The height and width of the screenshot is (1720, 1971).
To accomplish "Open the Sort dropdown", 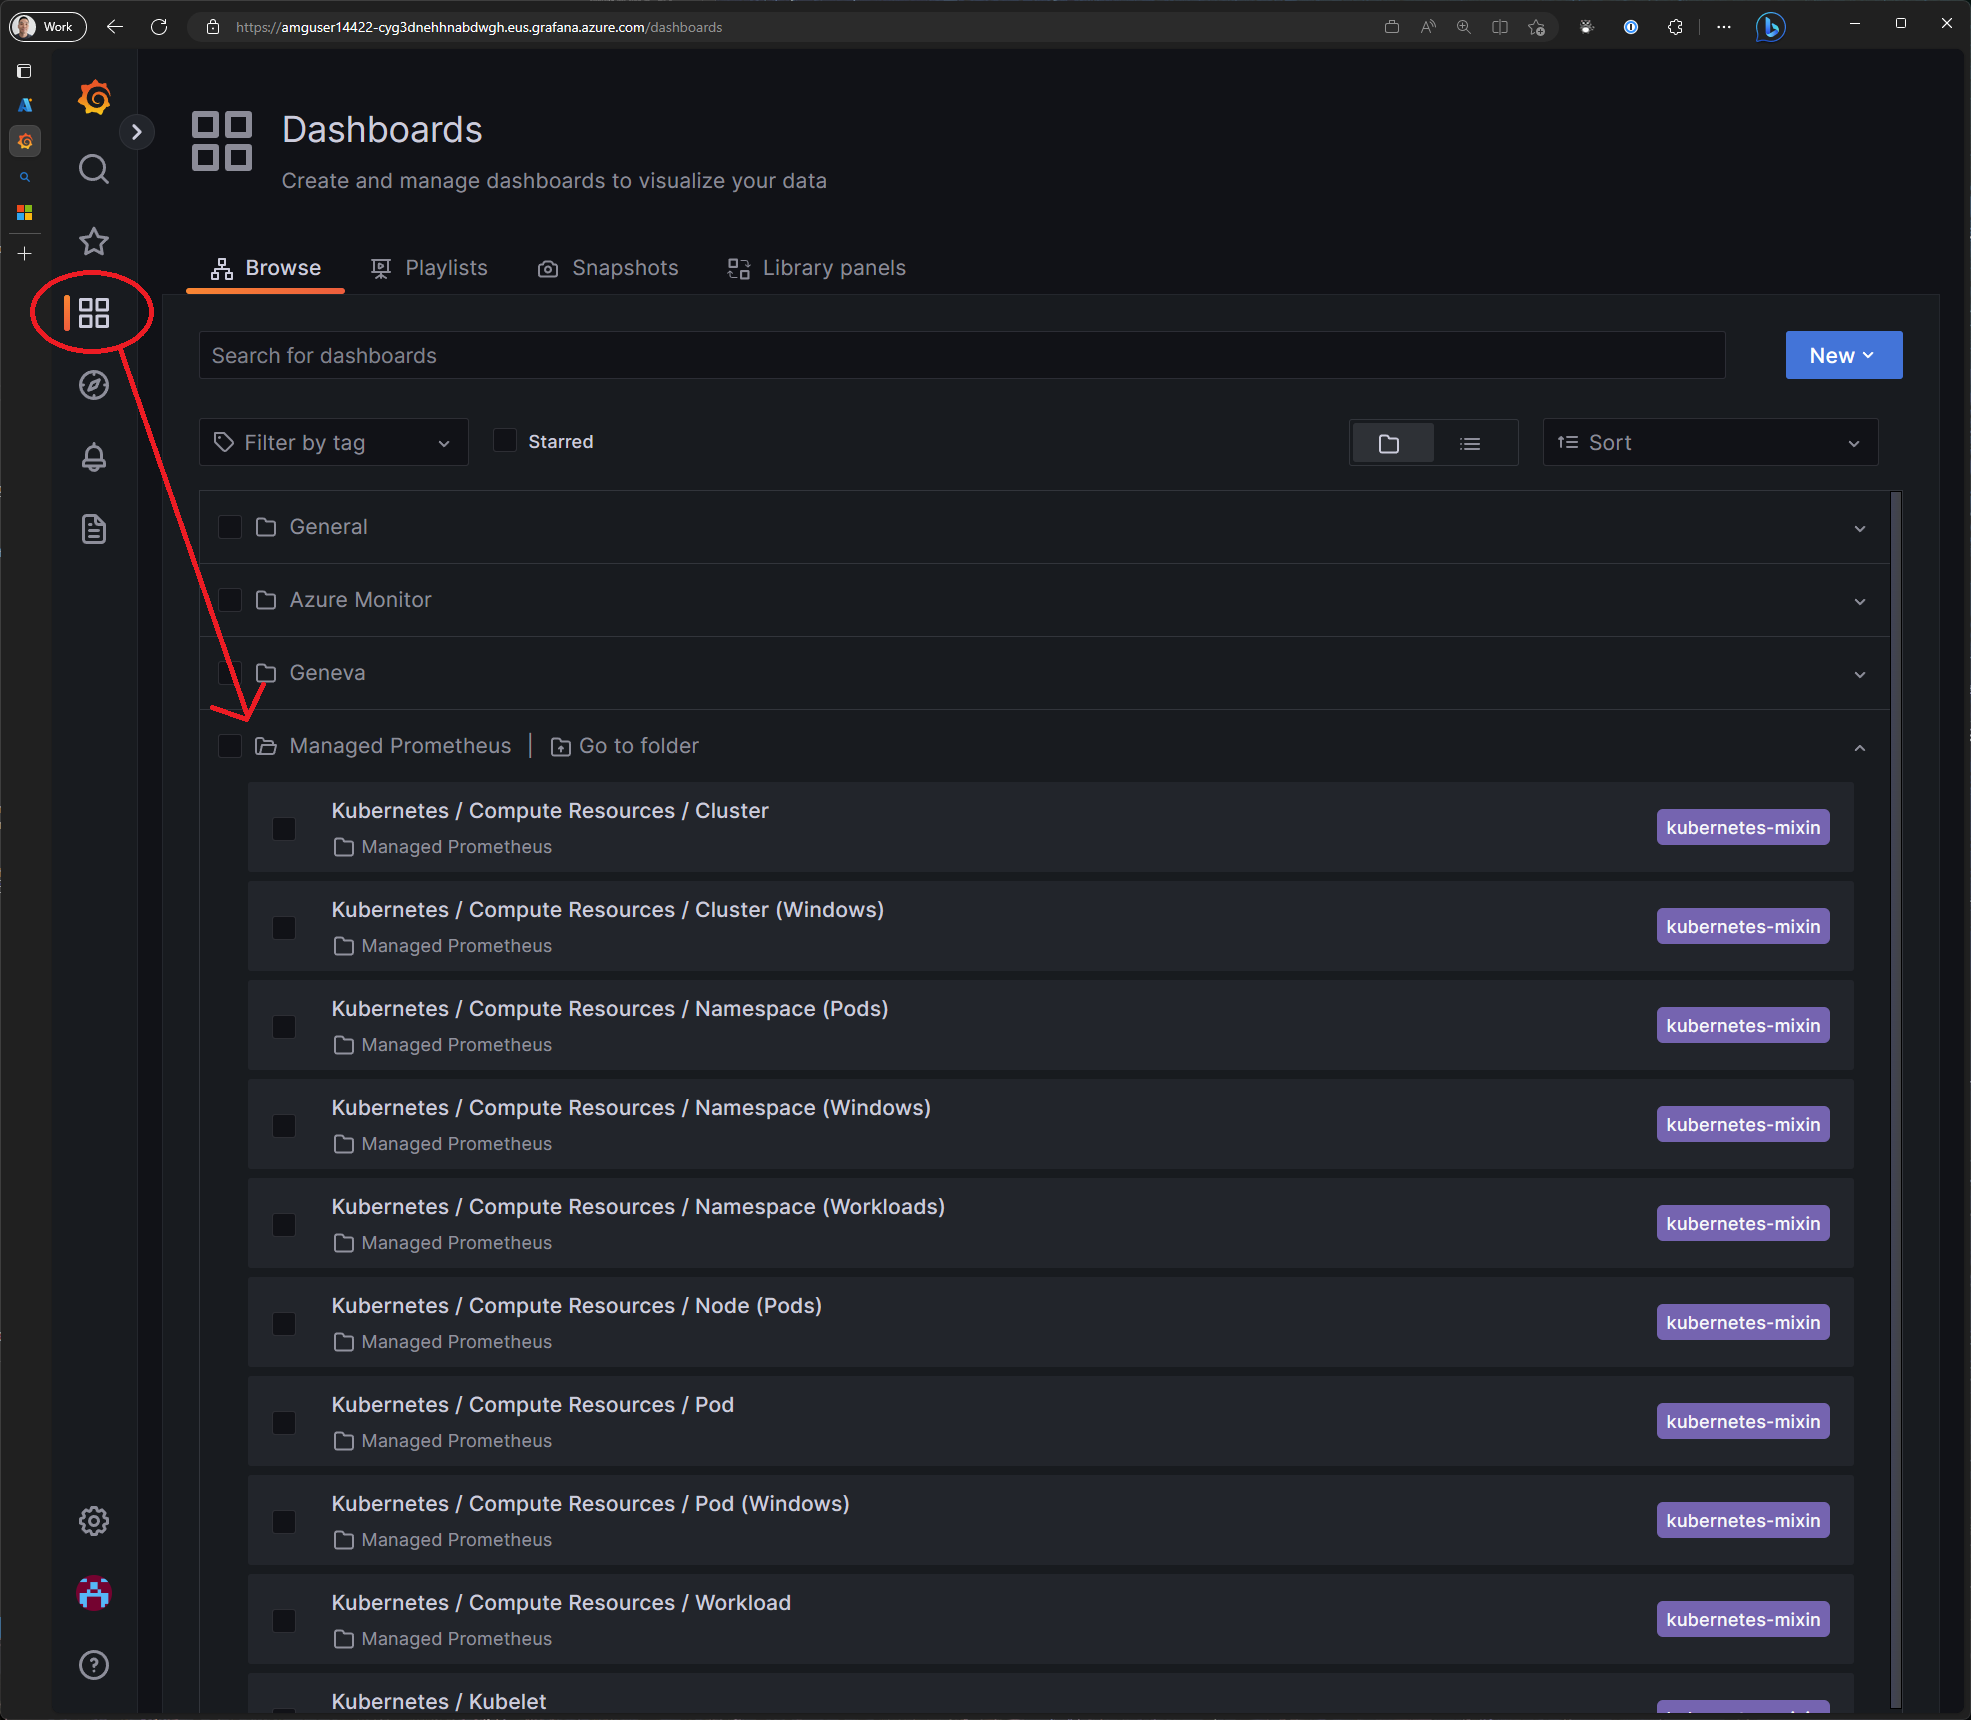I will (x=1710, y=442).
